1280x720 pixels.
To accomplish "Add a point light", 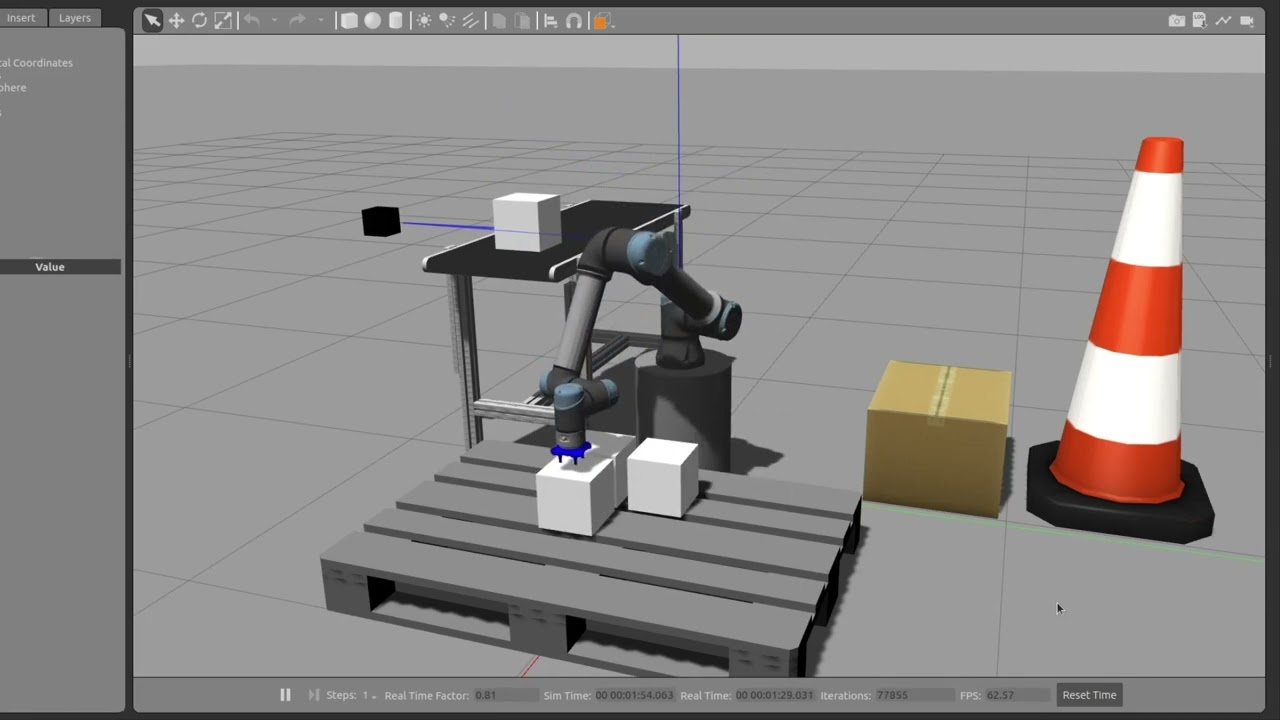I will click(424, 20).
